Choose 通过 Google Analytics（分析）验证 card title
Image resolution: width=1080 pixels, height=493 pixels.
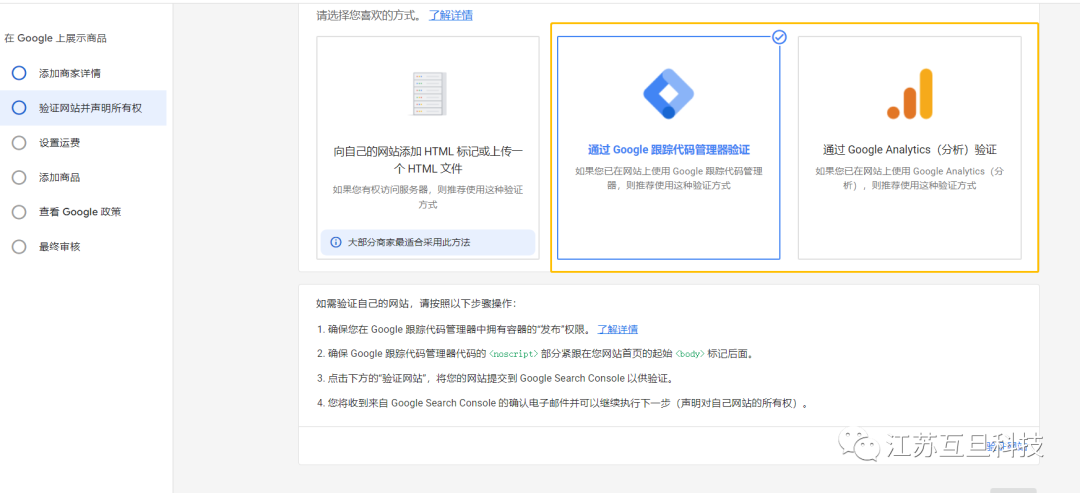(909, 150)
